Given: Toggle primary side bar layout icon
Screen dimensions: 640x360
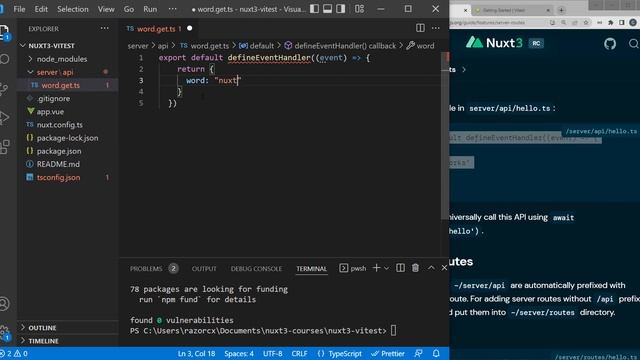Looking at the screenshot, I should [x=314, y=9].
